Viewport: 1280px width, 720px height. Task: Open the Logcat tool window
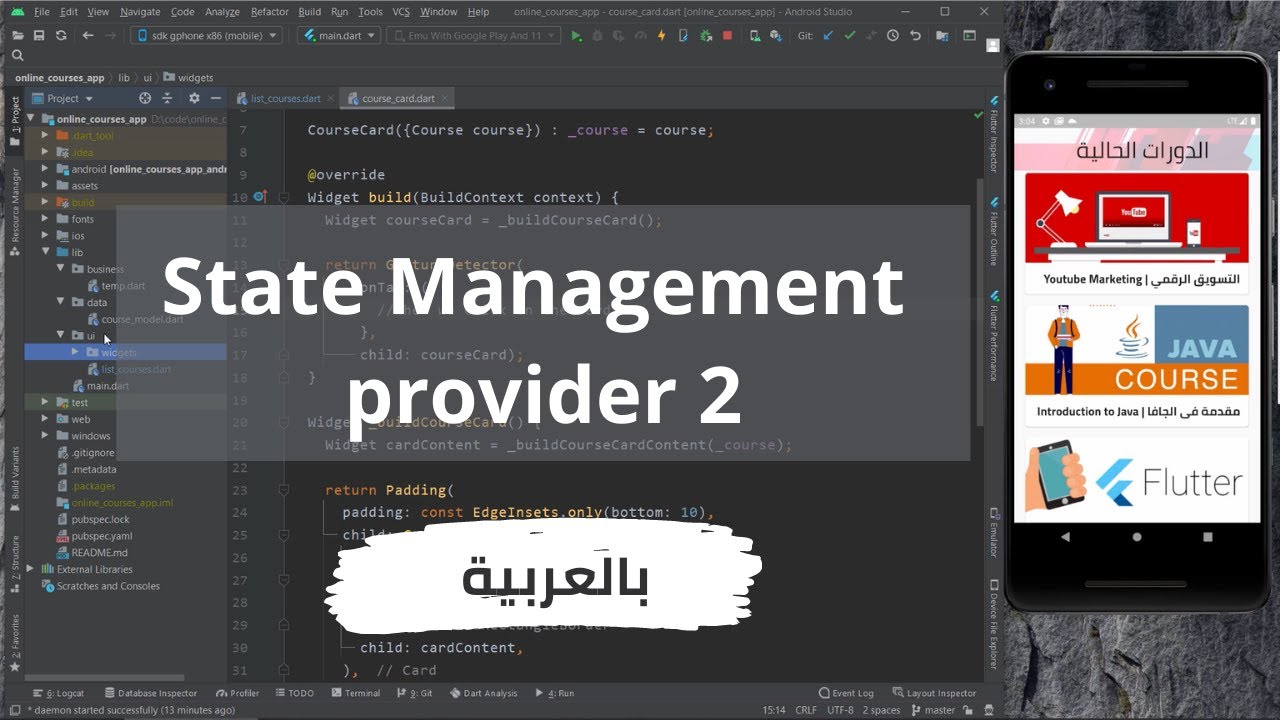[58, 693]
